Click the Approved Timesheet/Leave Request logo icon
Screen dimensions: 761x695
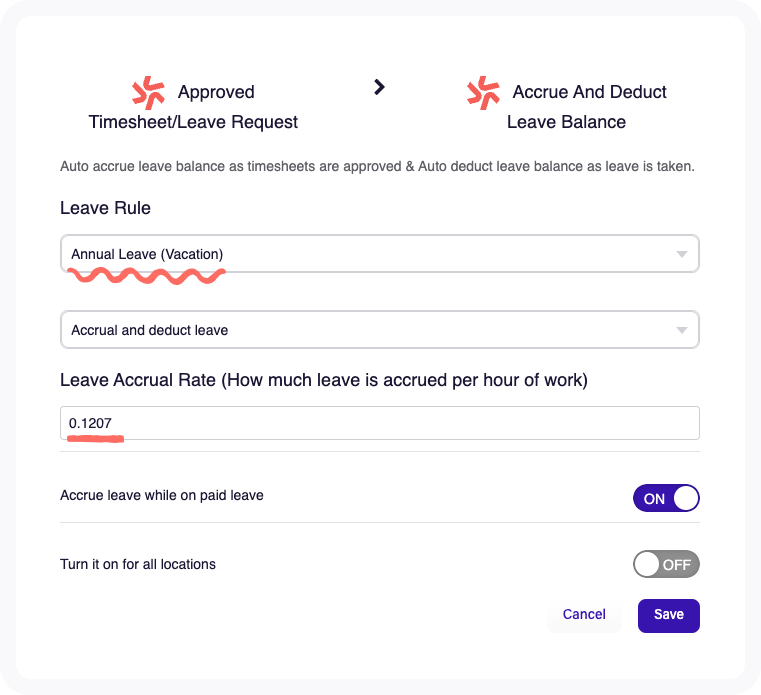(149, 92)
